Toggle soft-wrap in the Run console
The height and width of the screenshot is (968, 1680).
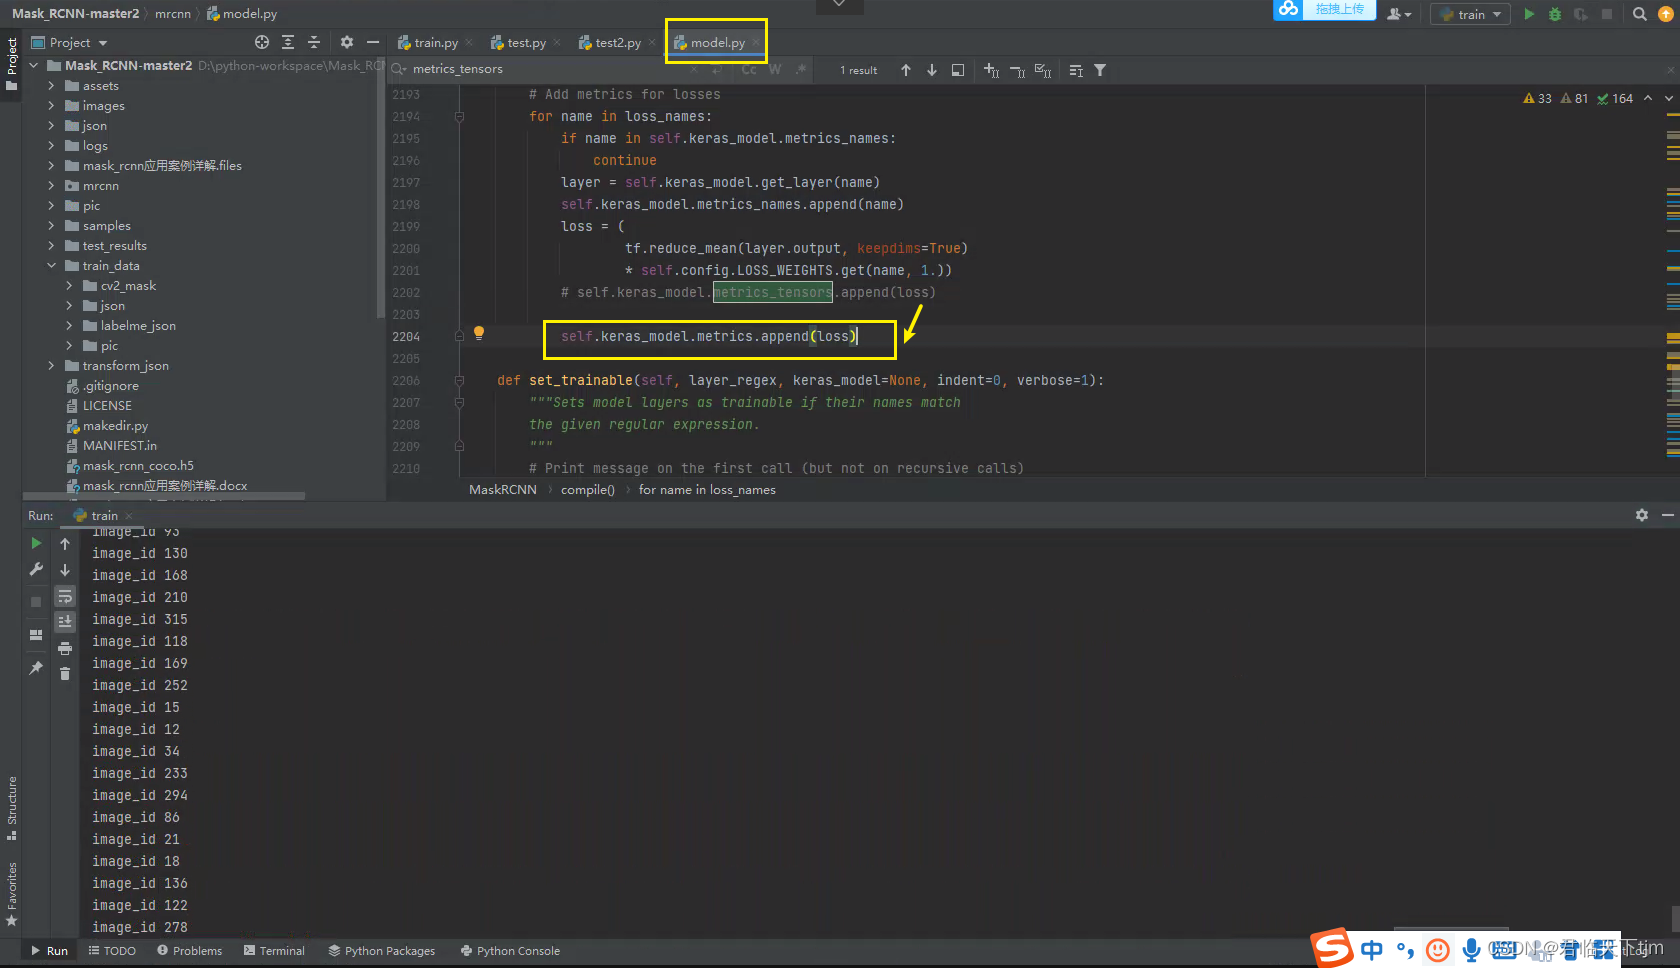65,596
